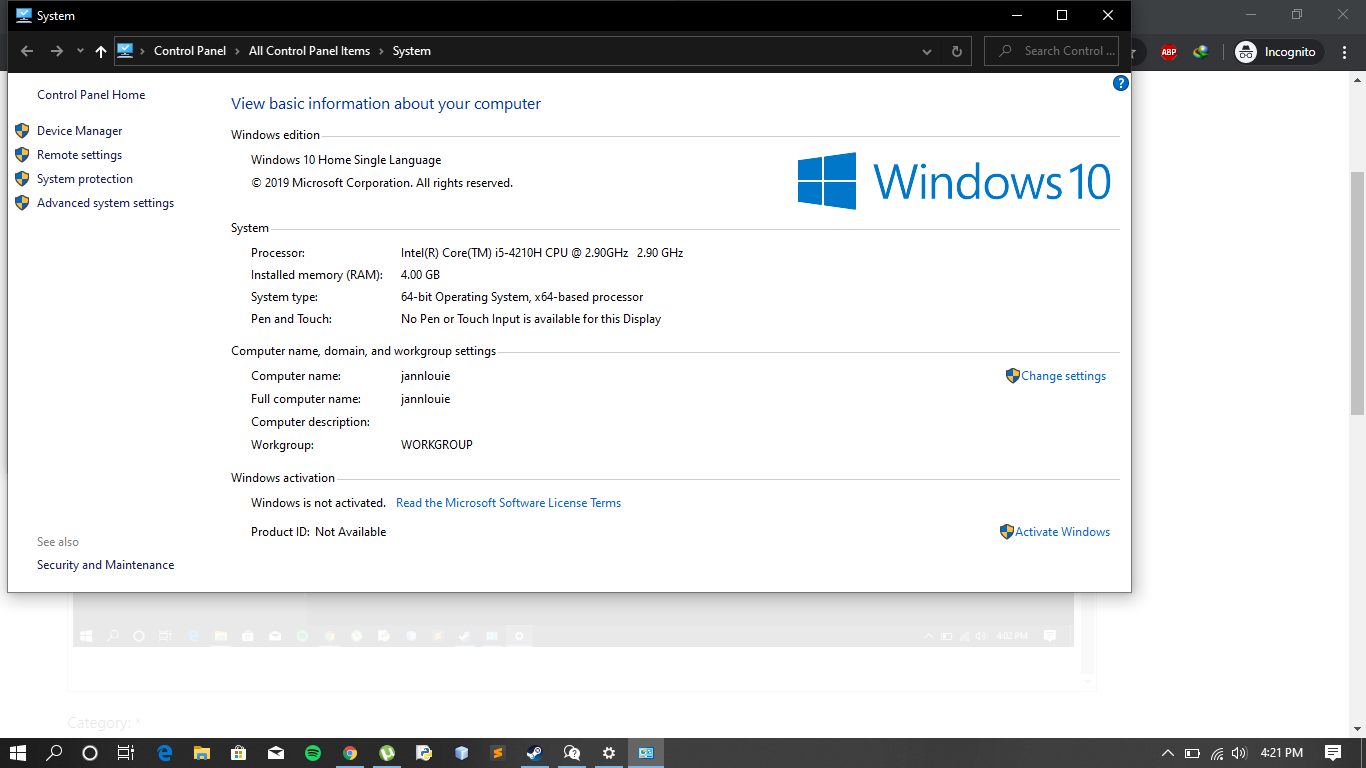1366x768 pixels.
Task: Open Wi-Fi network icon in tray
Action: point(1217,753)
